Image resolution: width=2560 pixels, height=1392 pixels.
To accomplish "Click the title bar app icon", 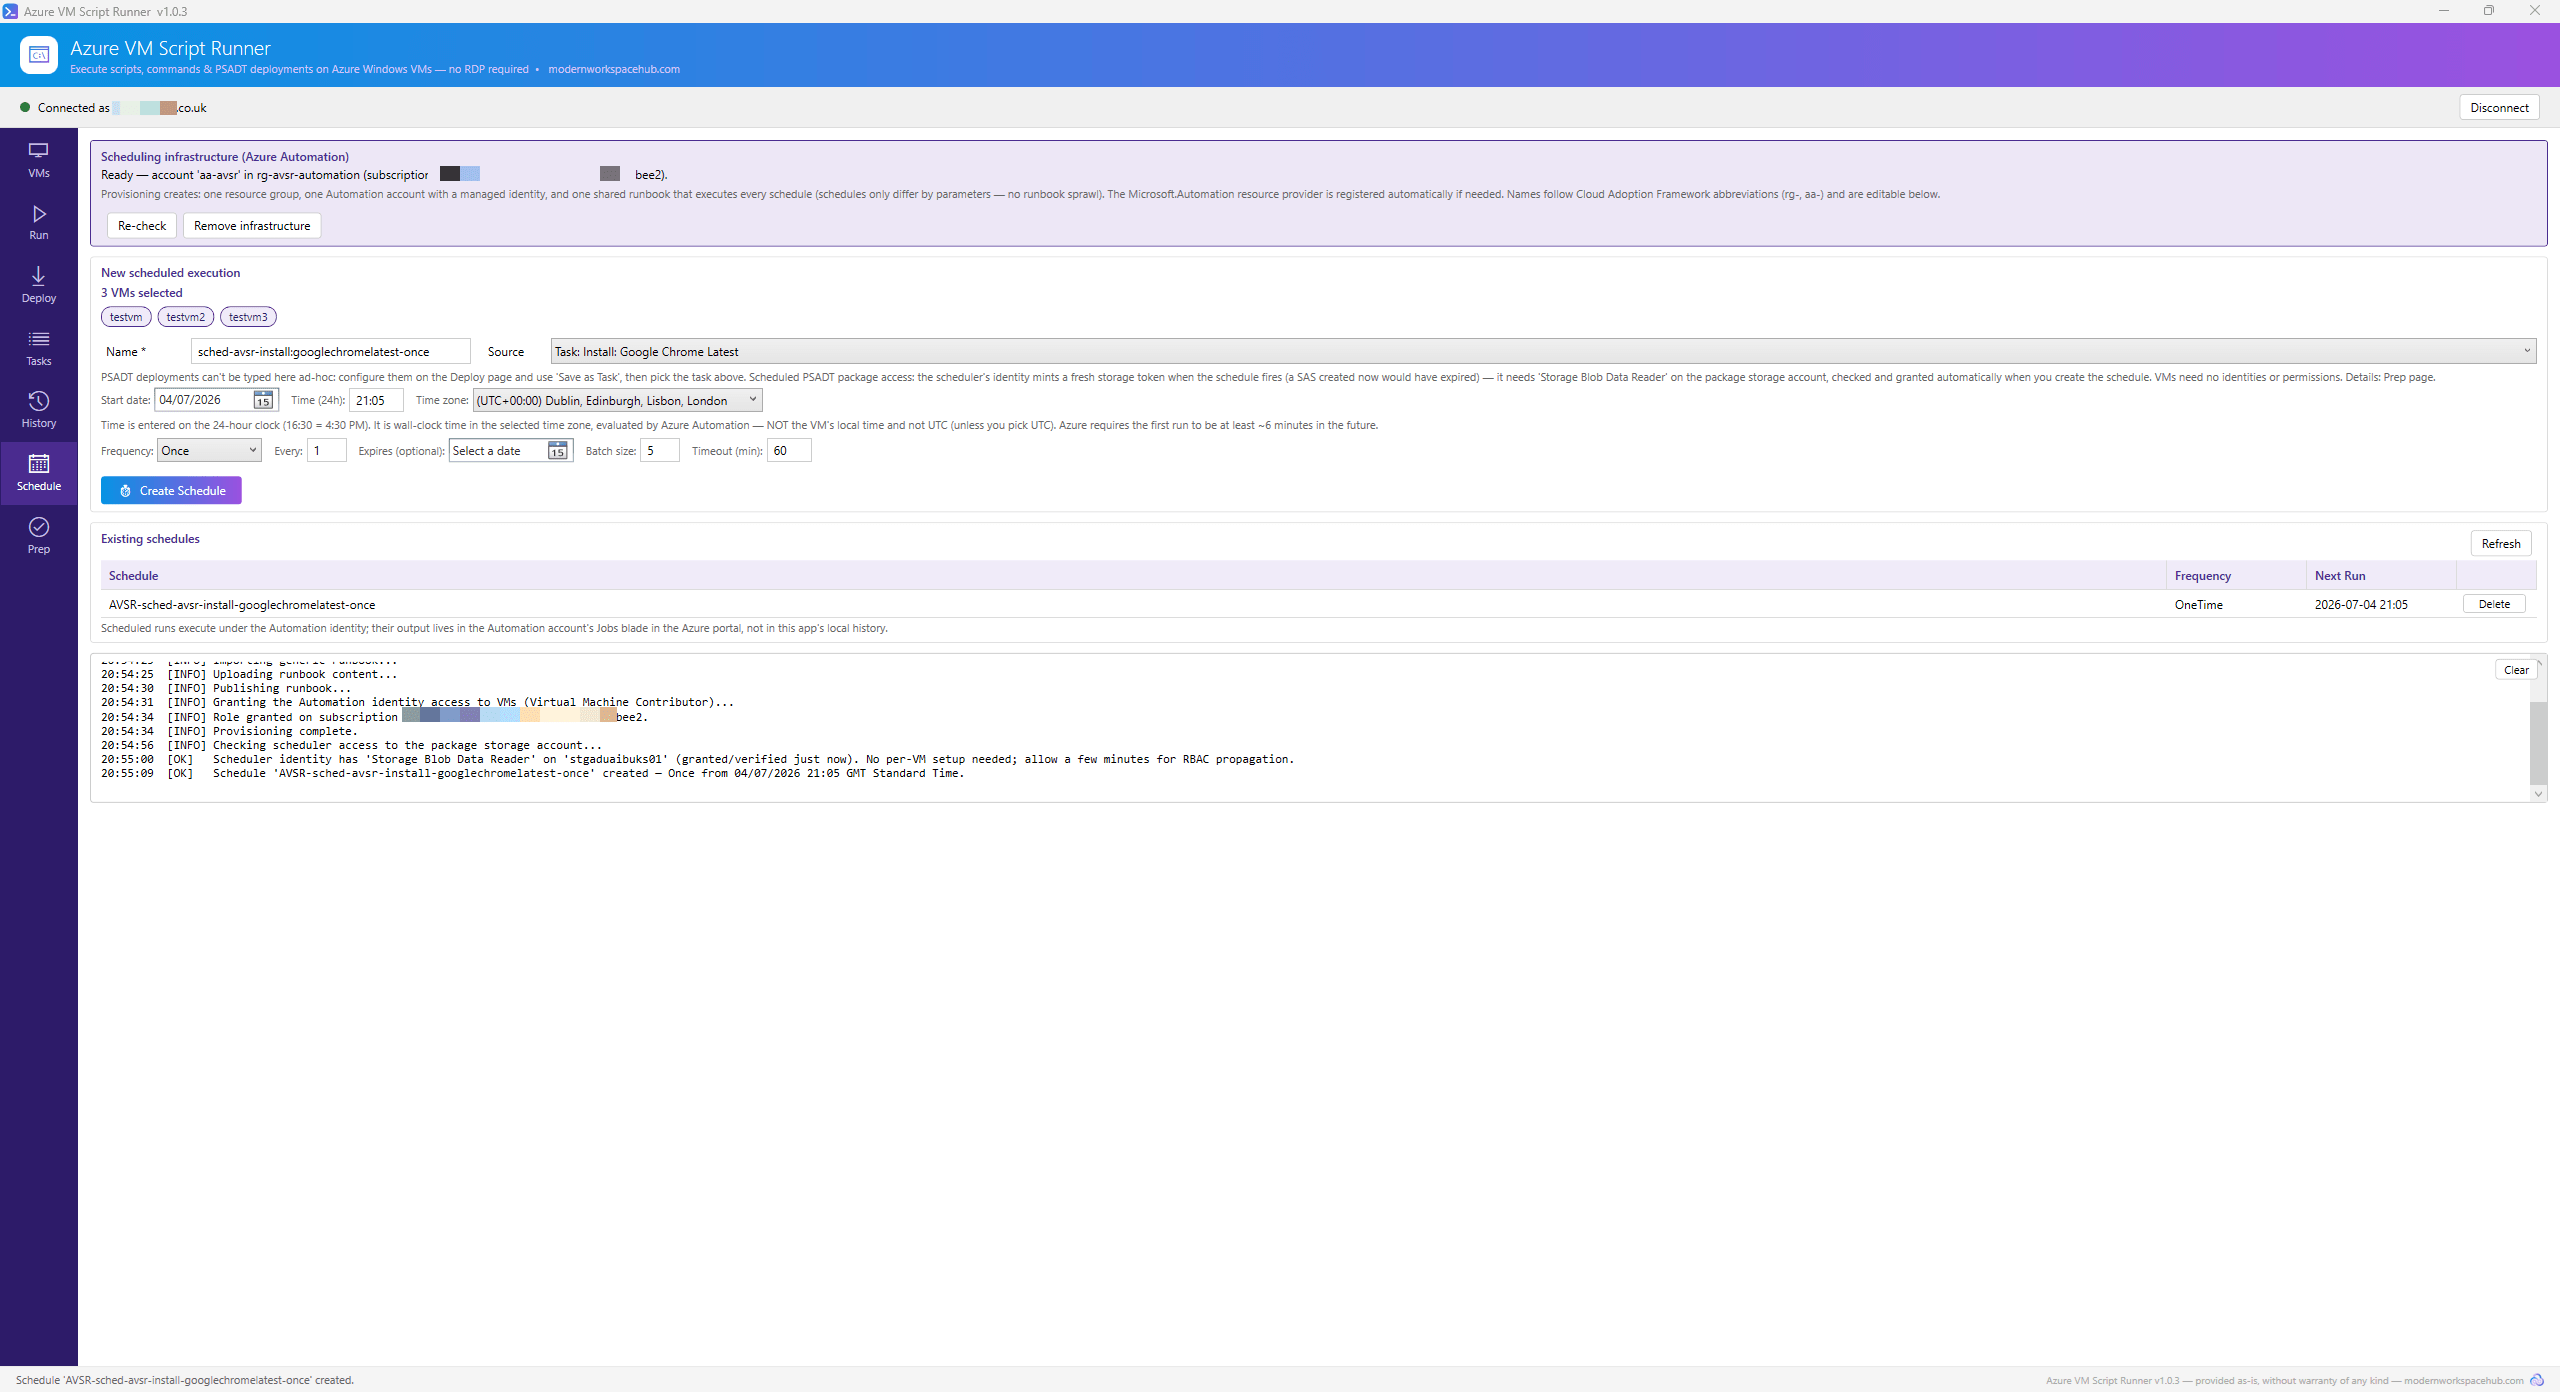I will (x=10, y=11).
